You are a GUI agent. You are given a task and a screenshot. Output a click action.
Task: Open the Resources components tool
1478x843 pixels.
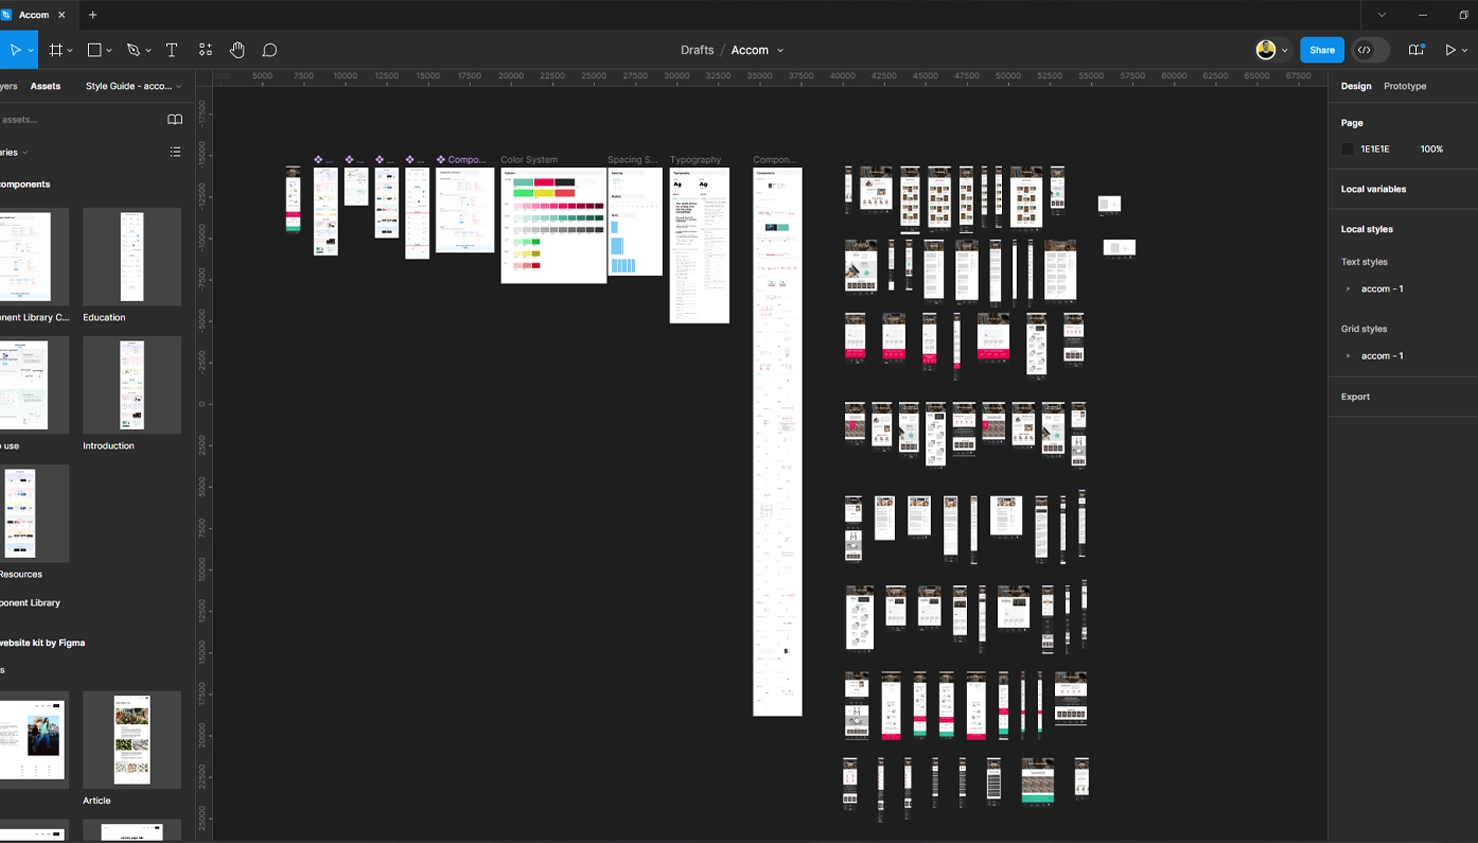tap(205, 50)
